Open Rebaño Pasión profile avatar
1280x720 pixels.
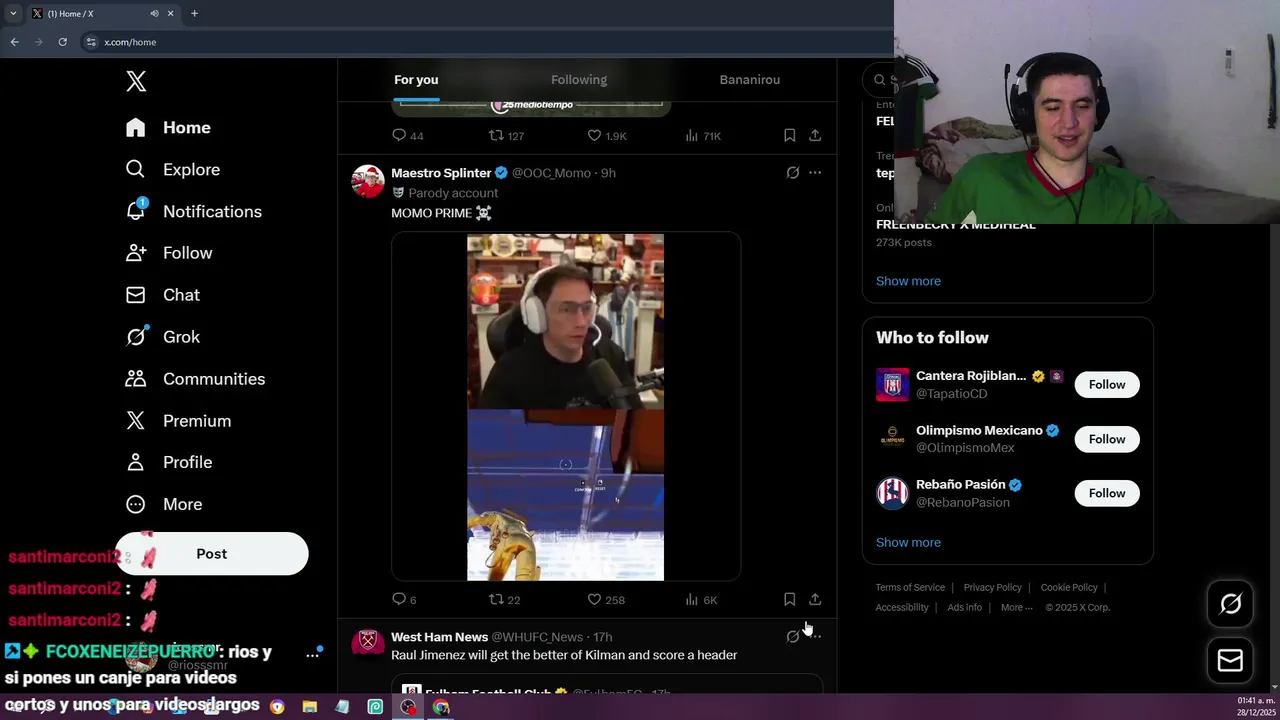[893, 493]
